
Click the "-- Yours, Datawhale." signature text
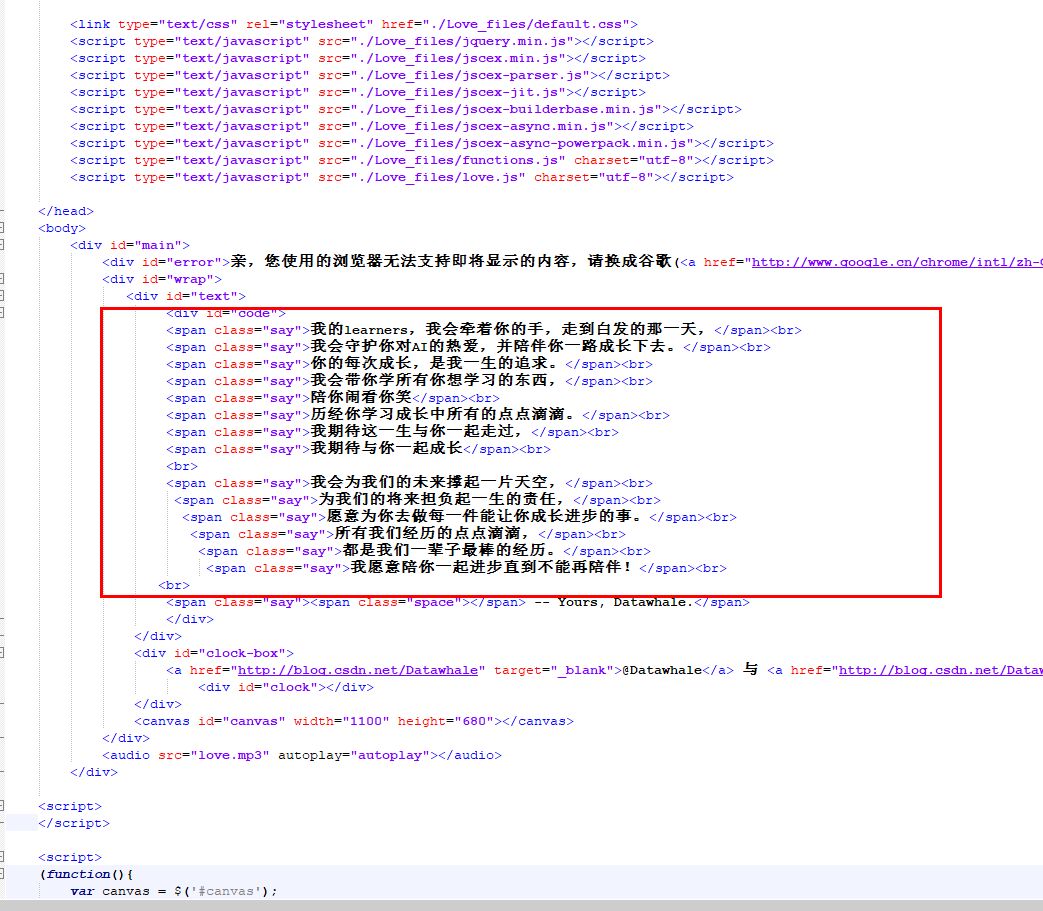(613, 602)
